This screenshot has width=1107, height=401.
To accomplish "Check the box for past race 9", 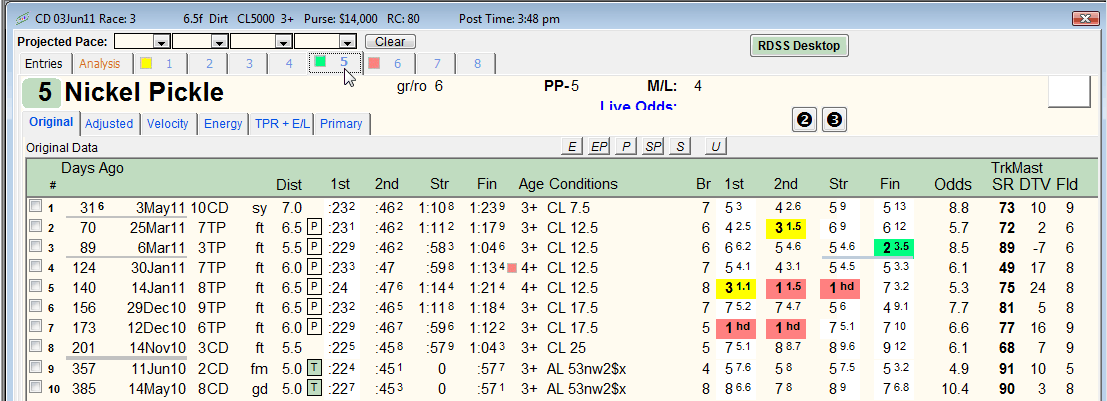I will coord(35,369).
